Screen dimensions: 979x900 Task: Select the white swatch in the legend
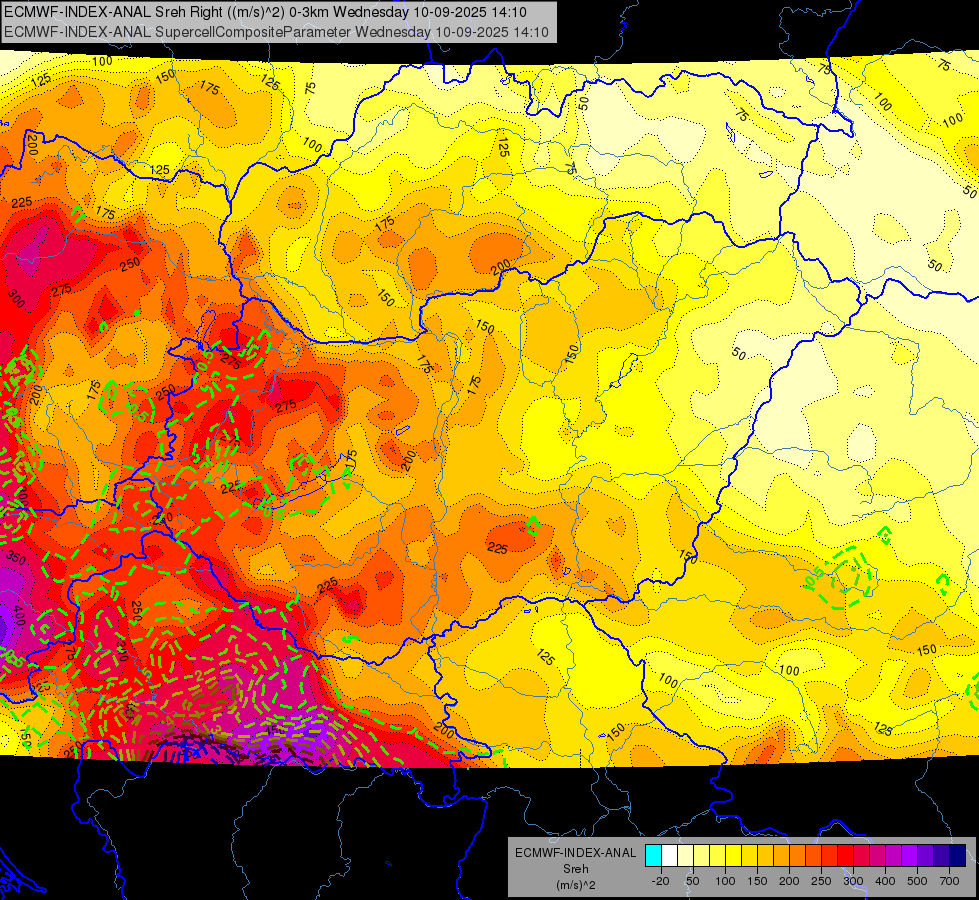pos(669,855)
